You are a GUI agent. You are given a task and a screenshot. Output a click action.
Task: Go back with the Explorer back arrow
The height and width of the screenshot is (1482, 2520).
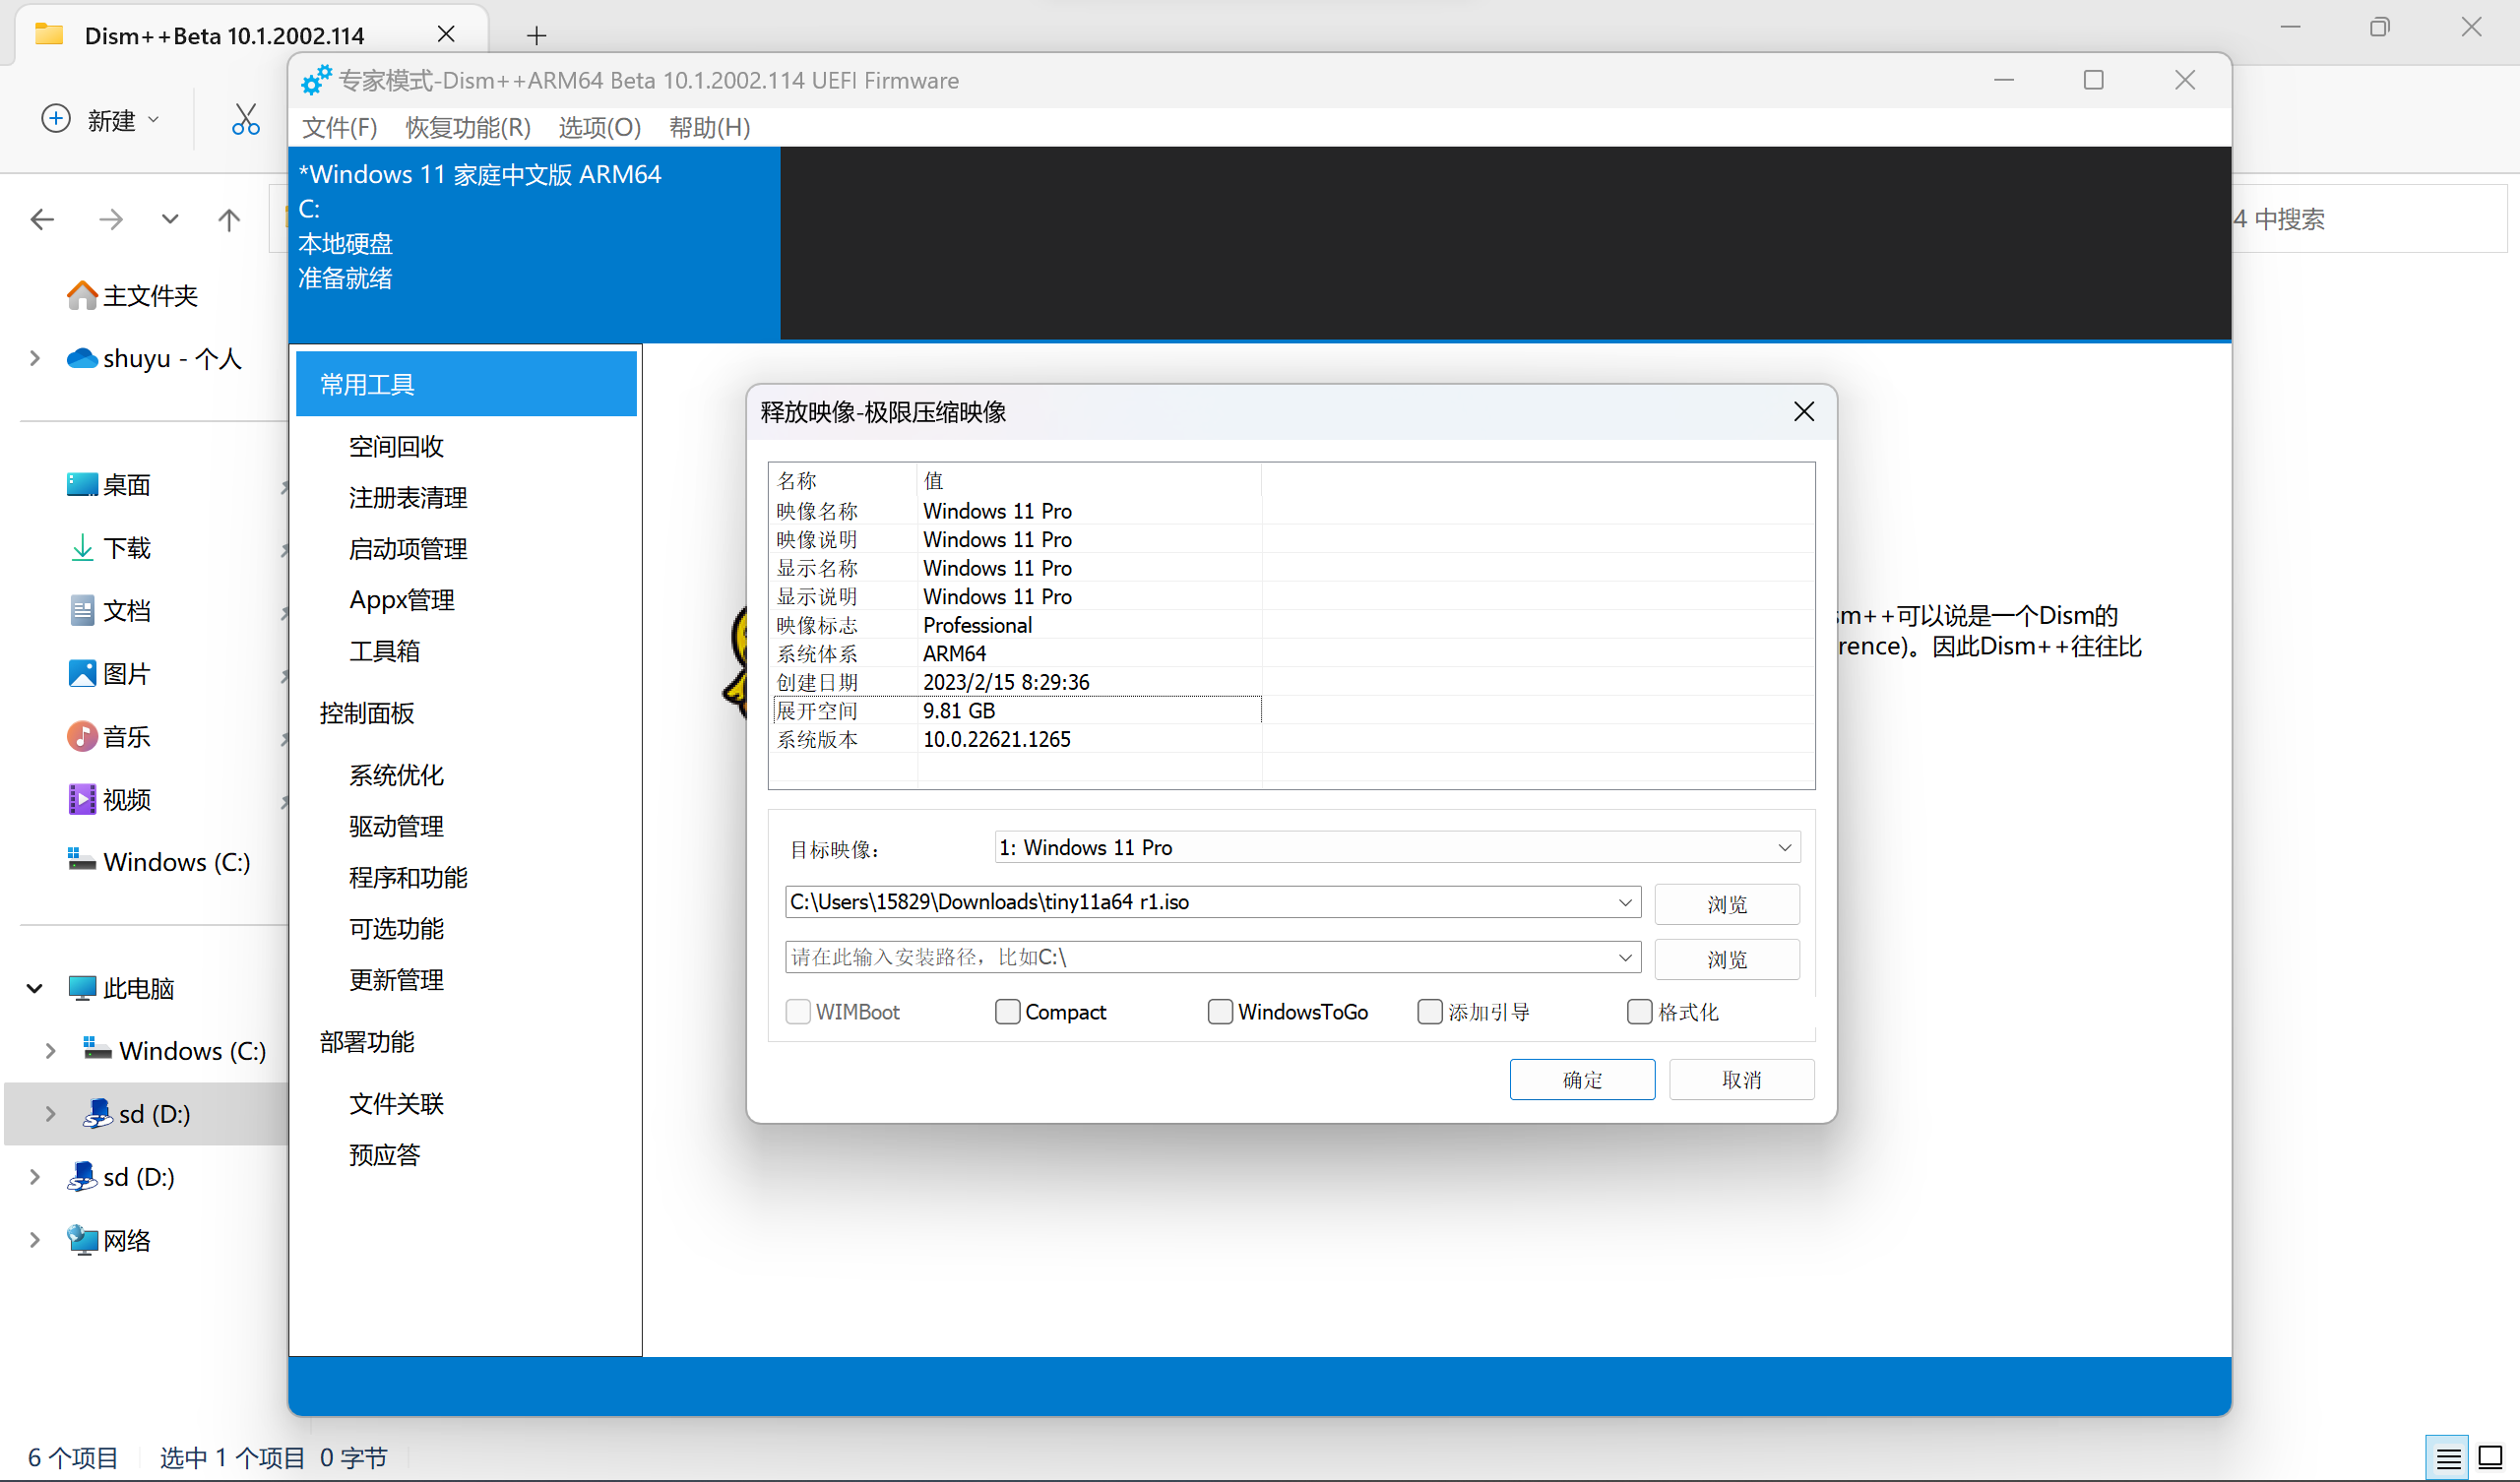[x=42, y=219]
